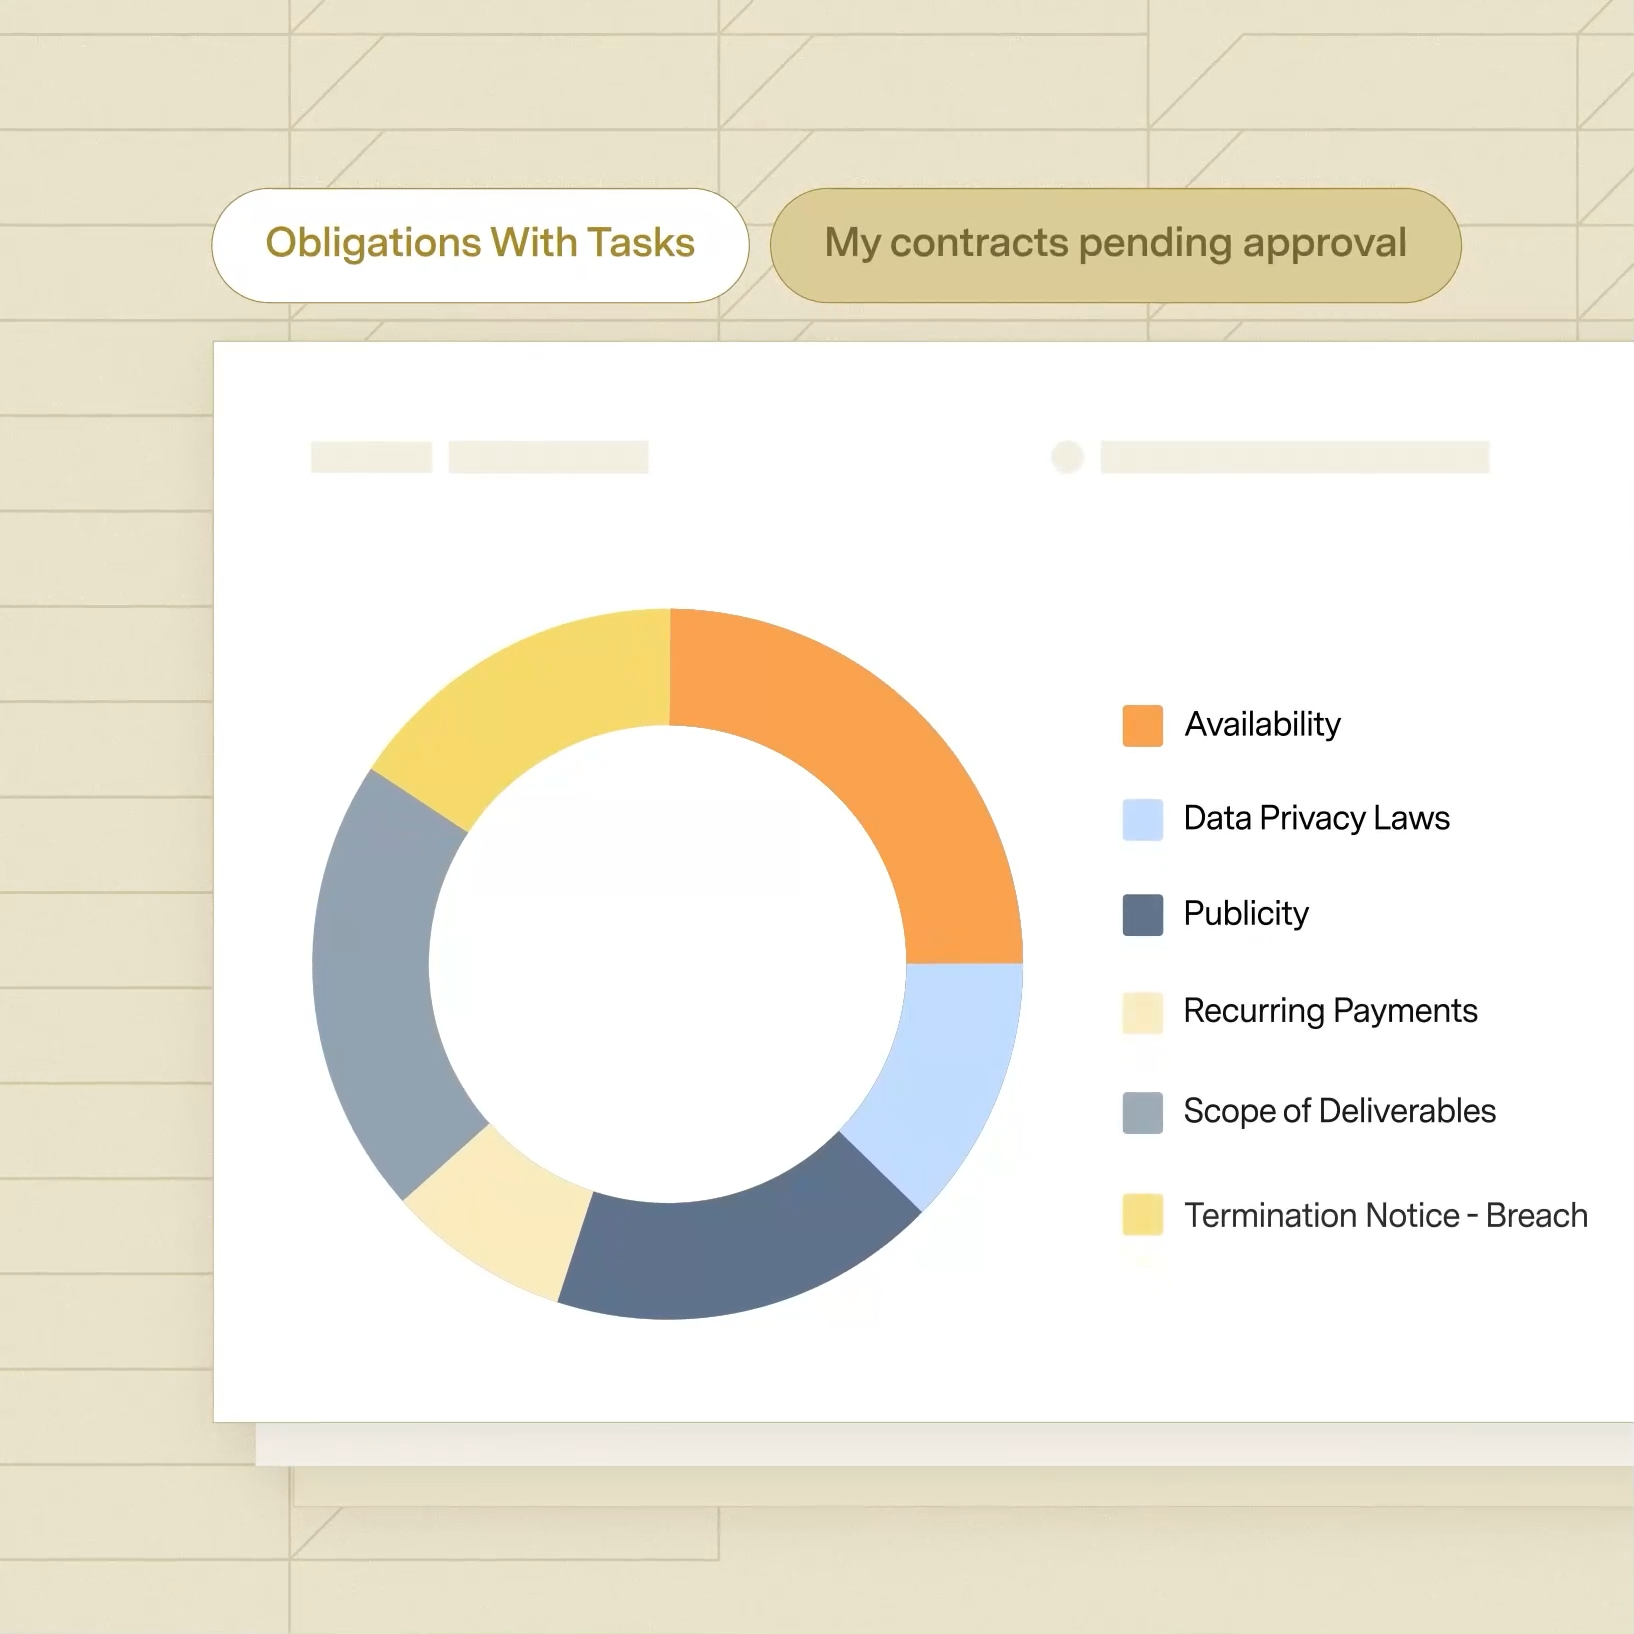
Task: Toggle the Availability legend label
Action: tap(1262, 724)
